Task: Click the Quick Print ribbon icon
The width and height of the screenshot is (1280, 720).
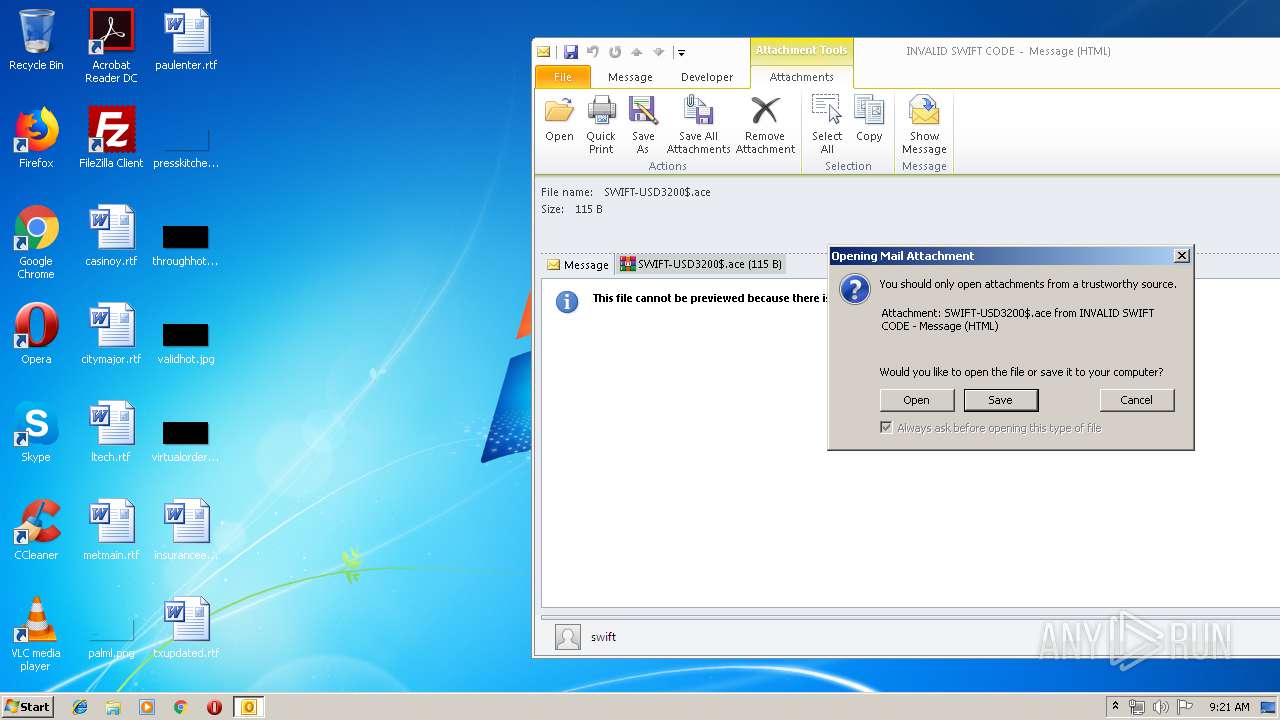Action: coord(601,125)
